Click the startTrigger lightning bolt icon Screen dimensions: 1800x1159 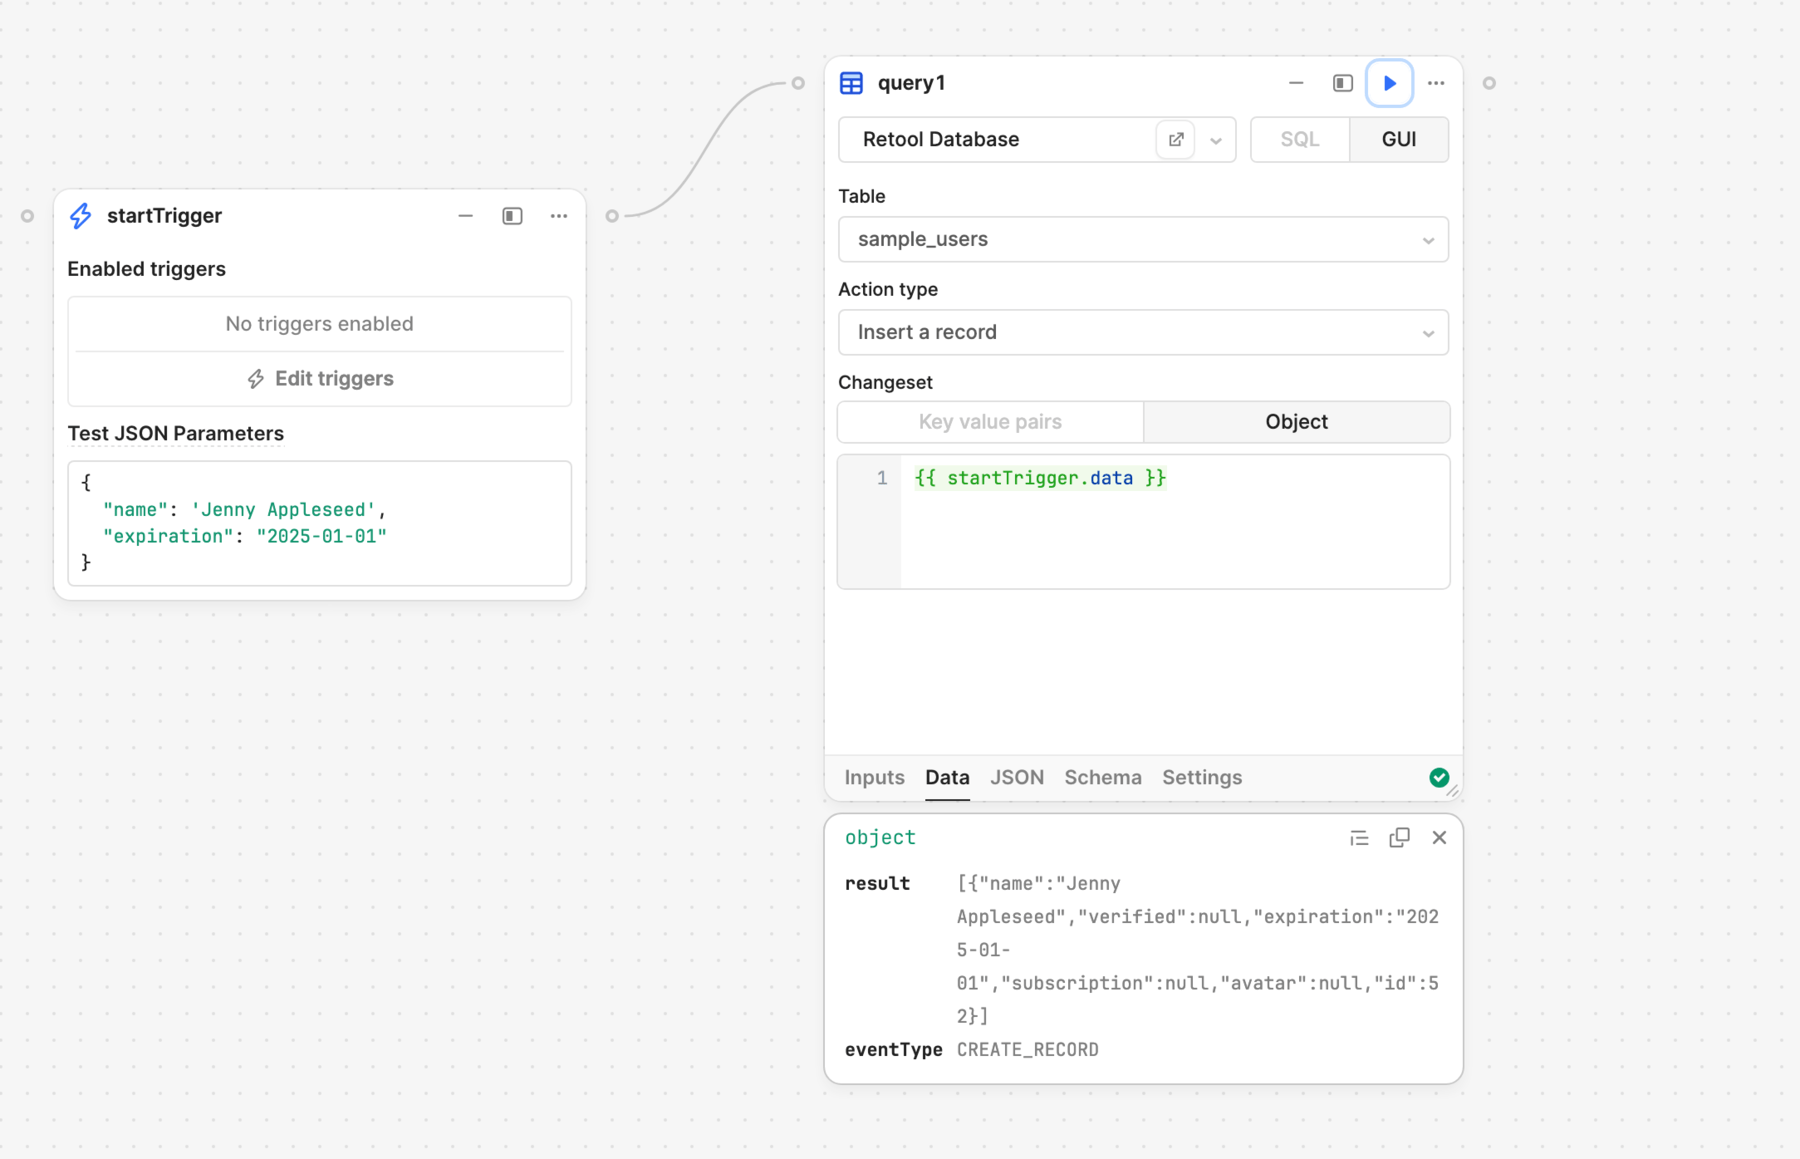coord(81,216)
